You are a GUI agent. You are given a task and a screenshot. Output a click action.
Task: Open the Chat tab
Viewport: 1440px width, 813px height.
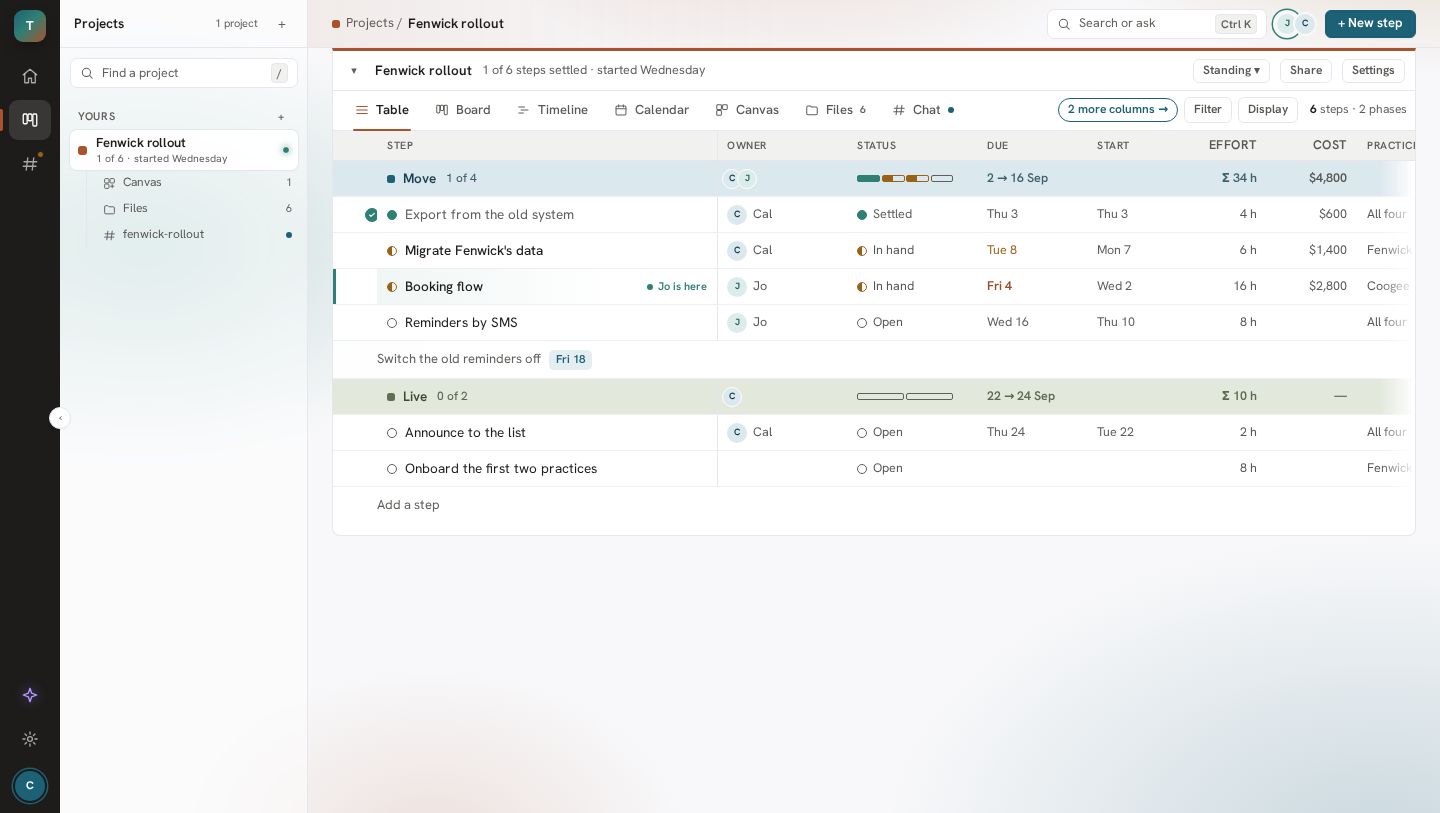pos(923,110)
